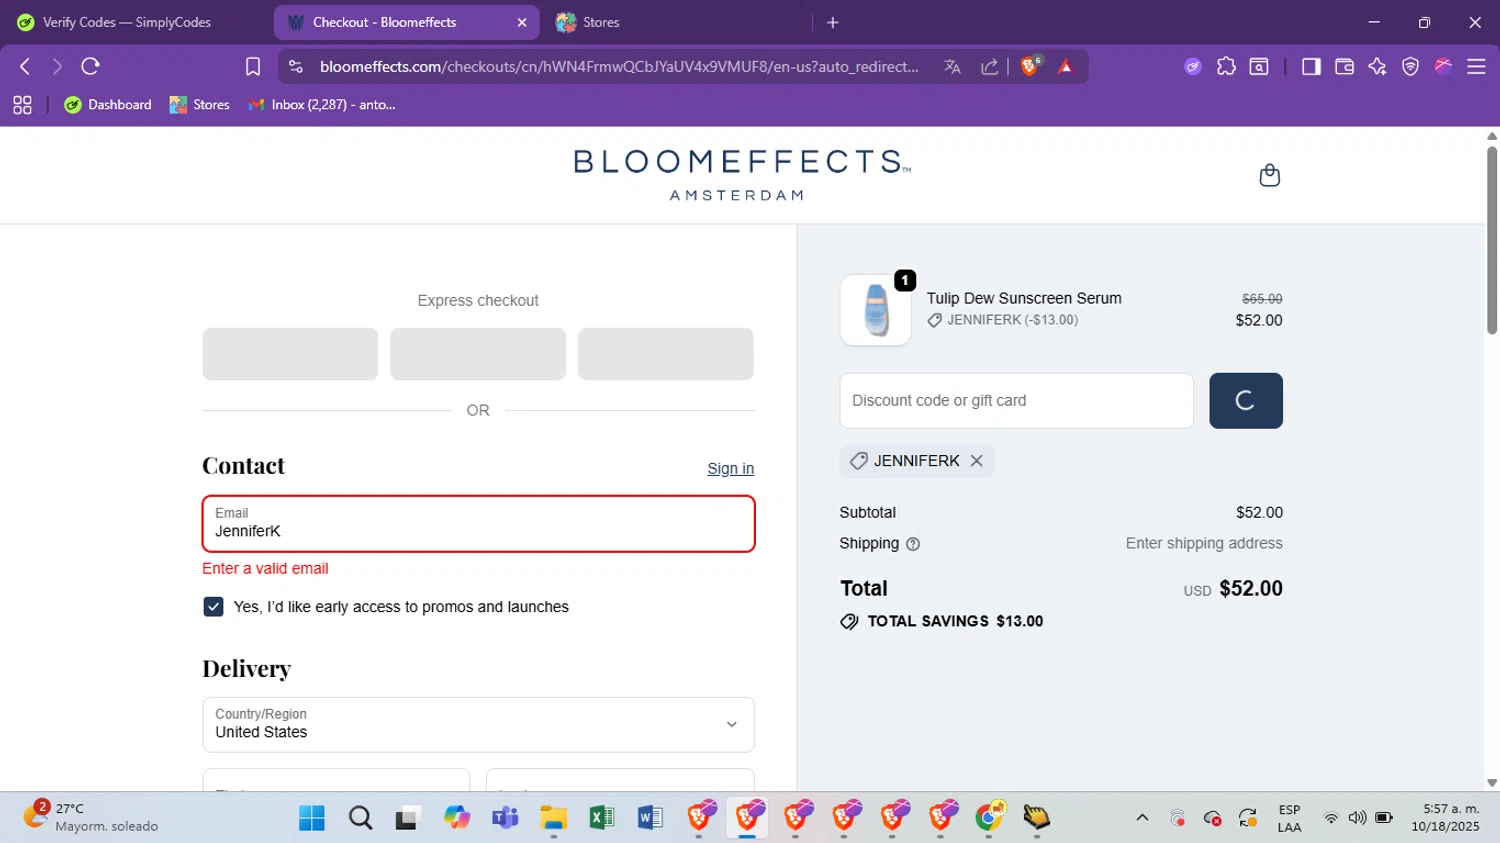Uncheck early access to promos checkbox
Viewport: 1500px width, 843px height.
click(x=213, y=607)
